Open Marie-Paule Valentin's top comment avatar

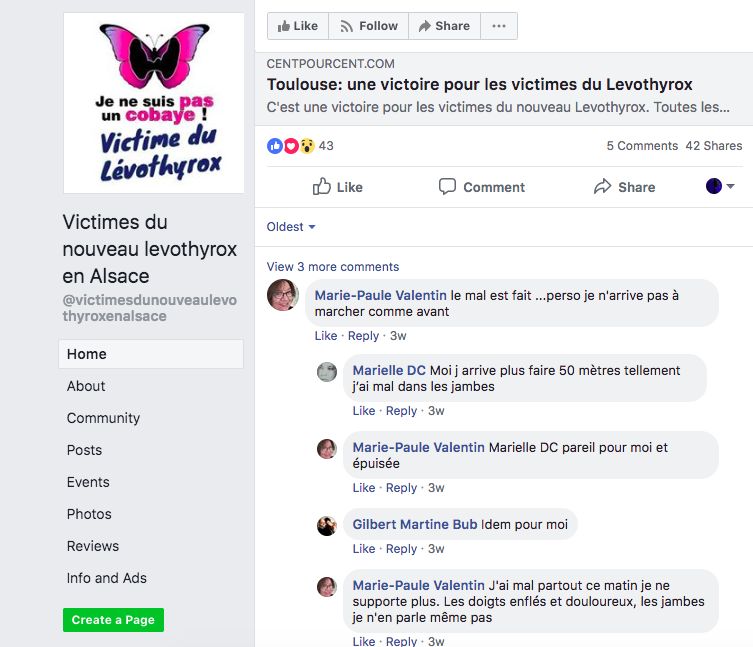point(283,296)
